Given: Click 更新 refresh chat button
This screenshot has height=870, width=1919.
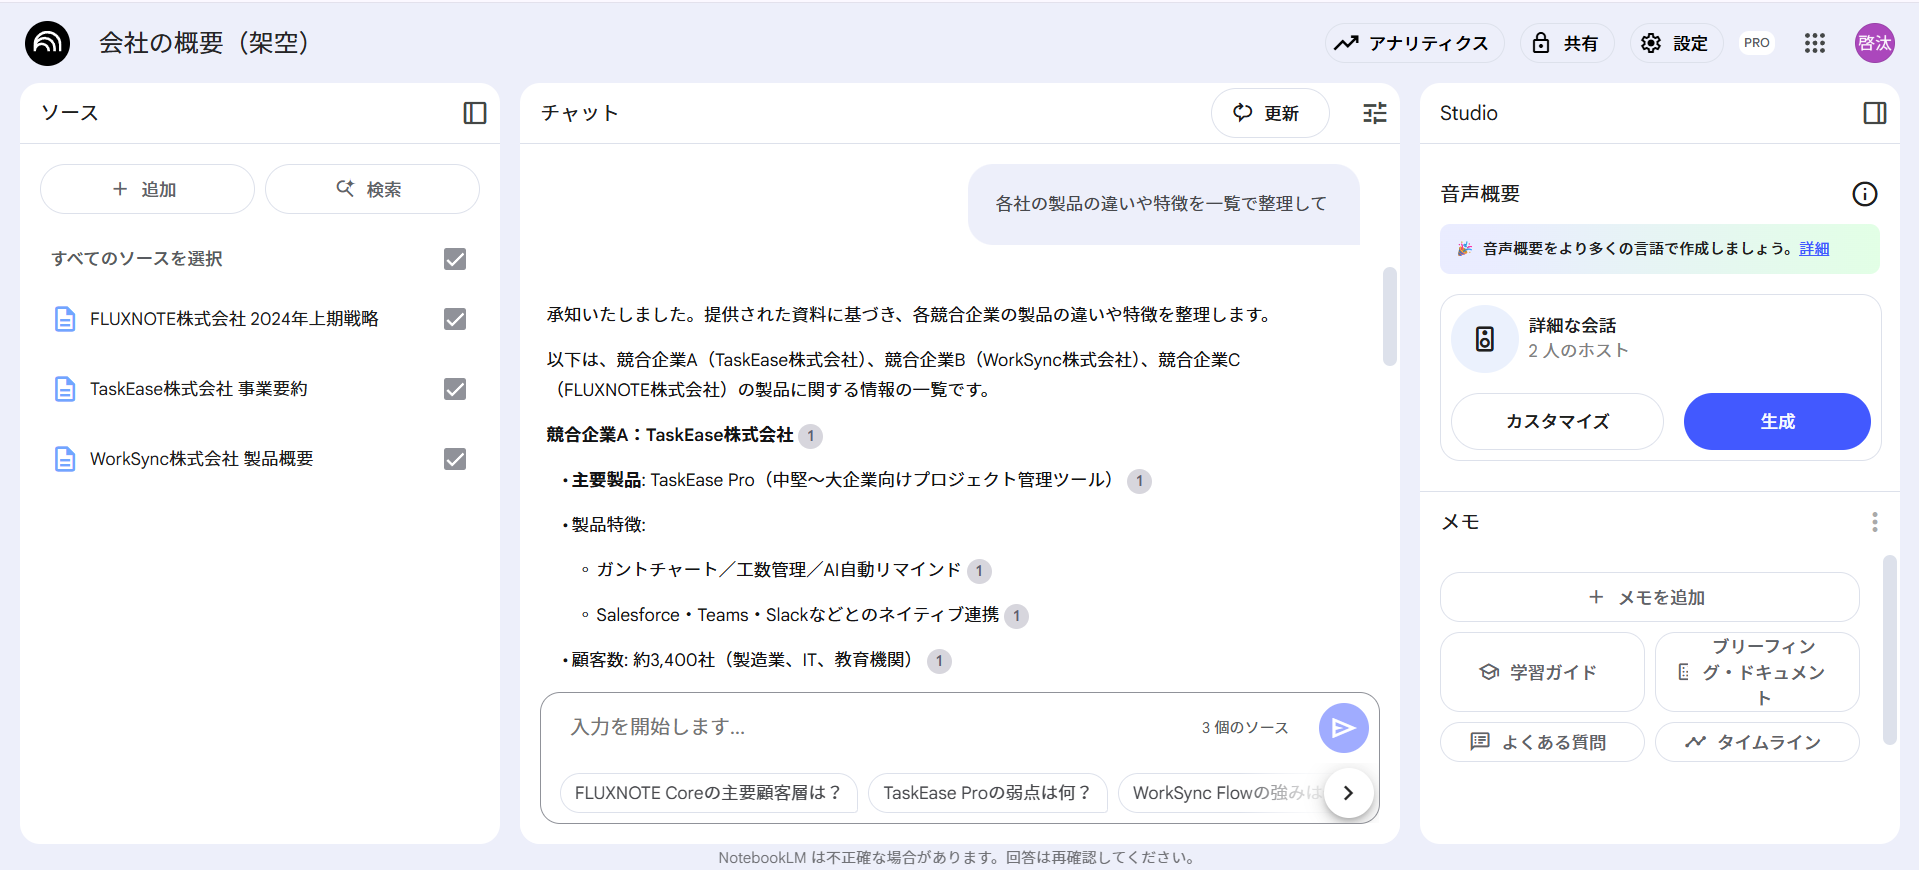Looking at the screenshot, I should [x=1270, y=113].
